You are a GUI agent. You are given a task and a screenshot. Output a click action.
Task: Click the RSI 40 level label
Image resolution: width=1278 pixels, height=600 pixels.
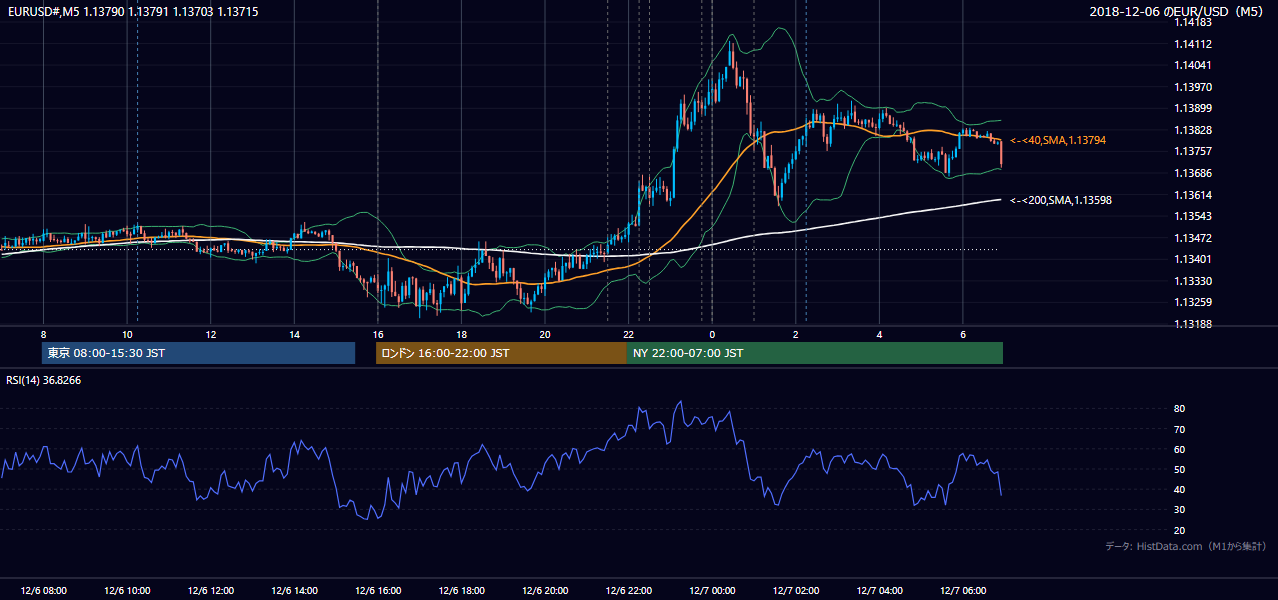click(1180, 489)
